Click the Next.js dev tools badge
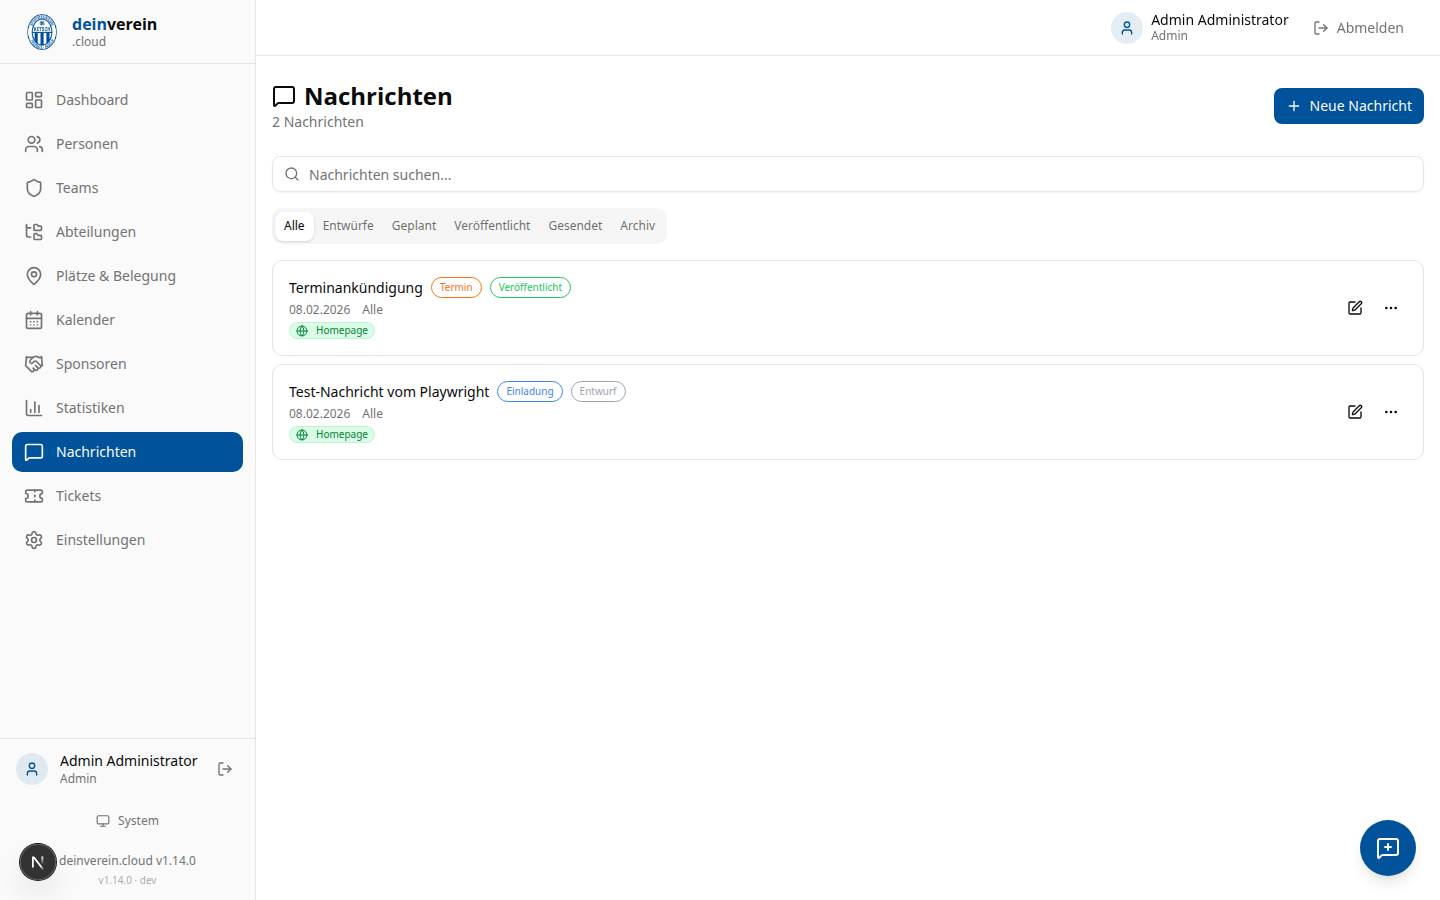Image resolution: width=1440 pixels, height=900 pixels. tap(38, 862)
